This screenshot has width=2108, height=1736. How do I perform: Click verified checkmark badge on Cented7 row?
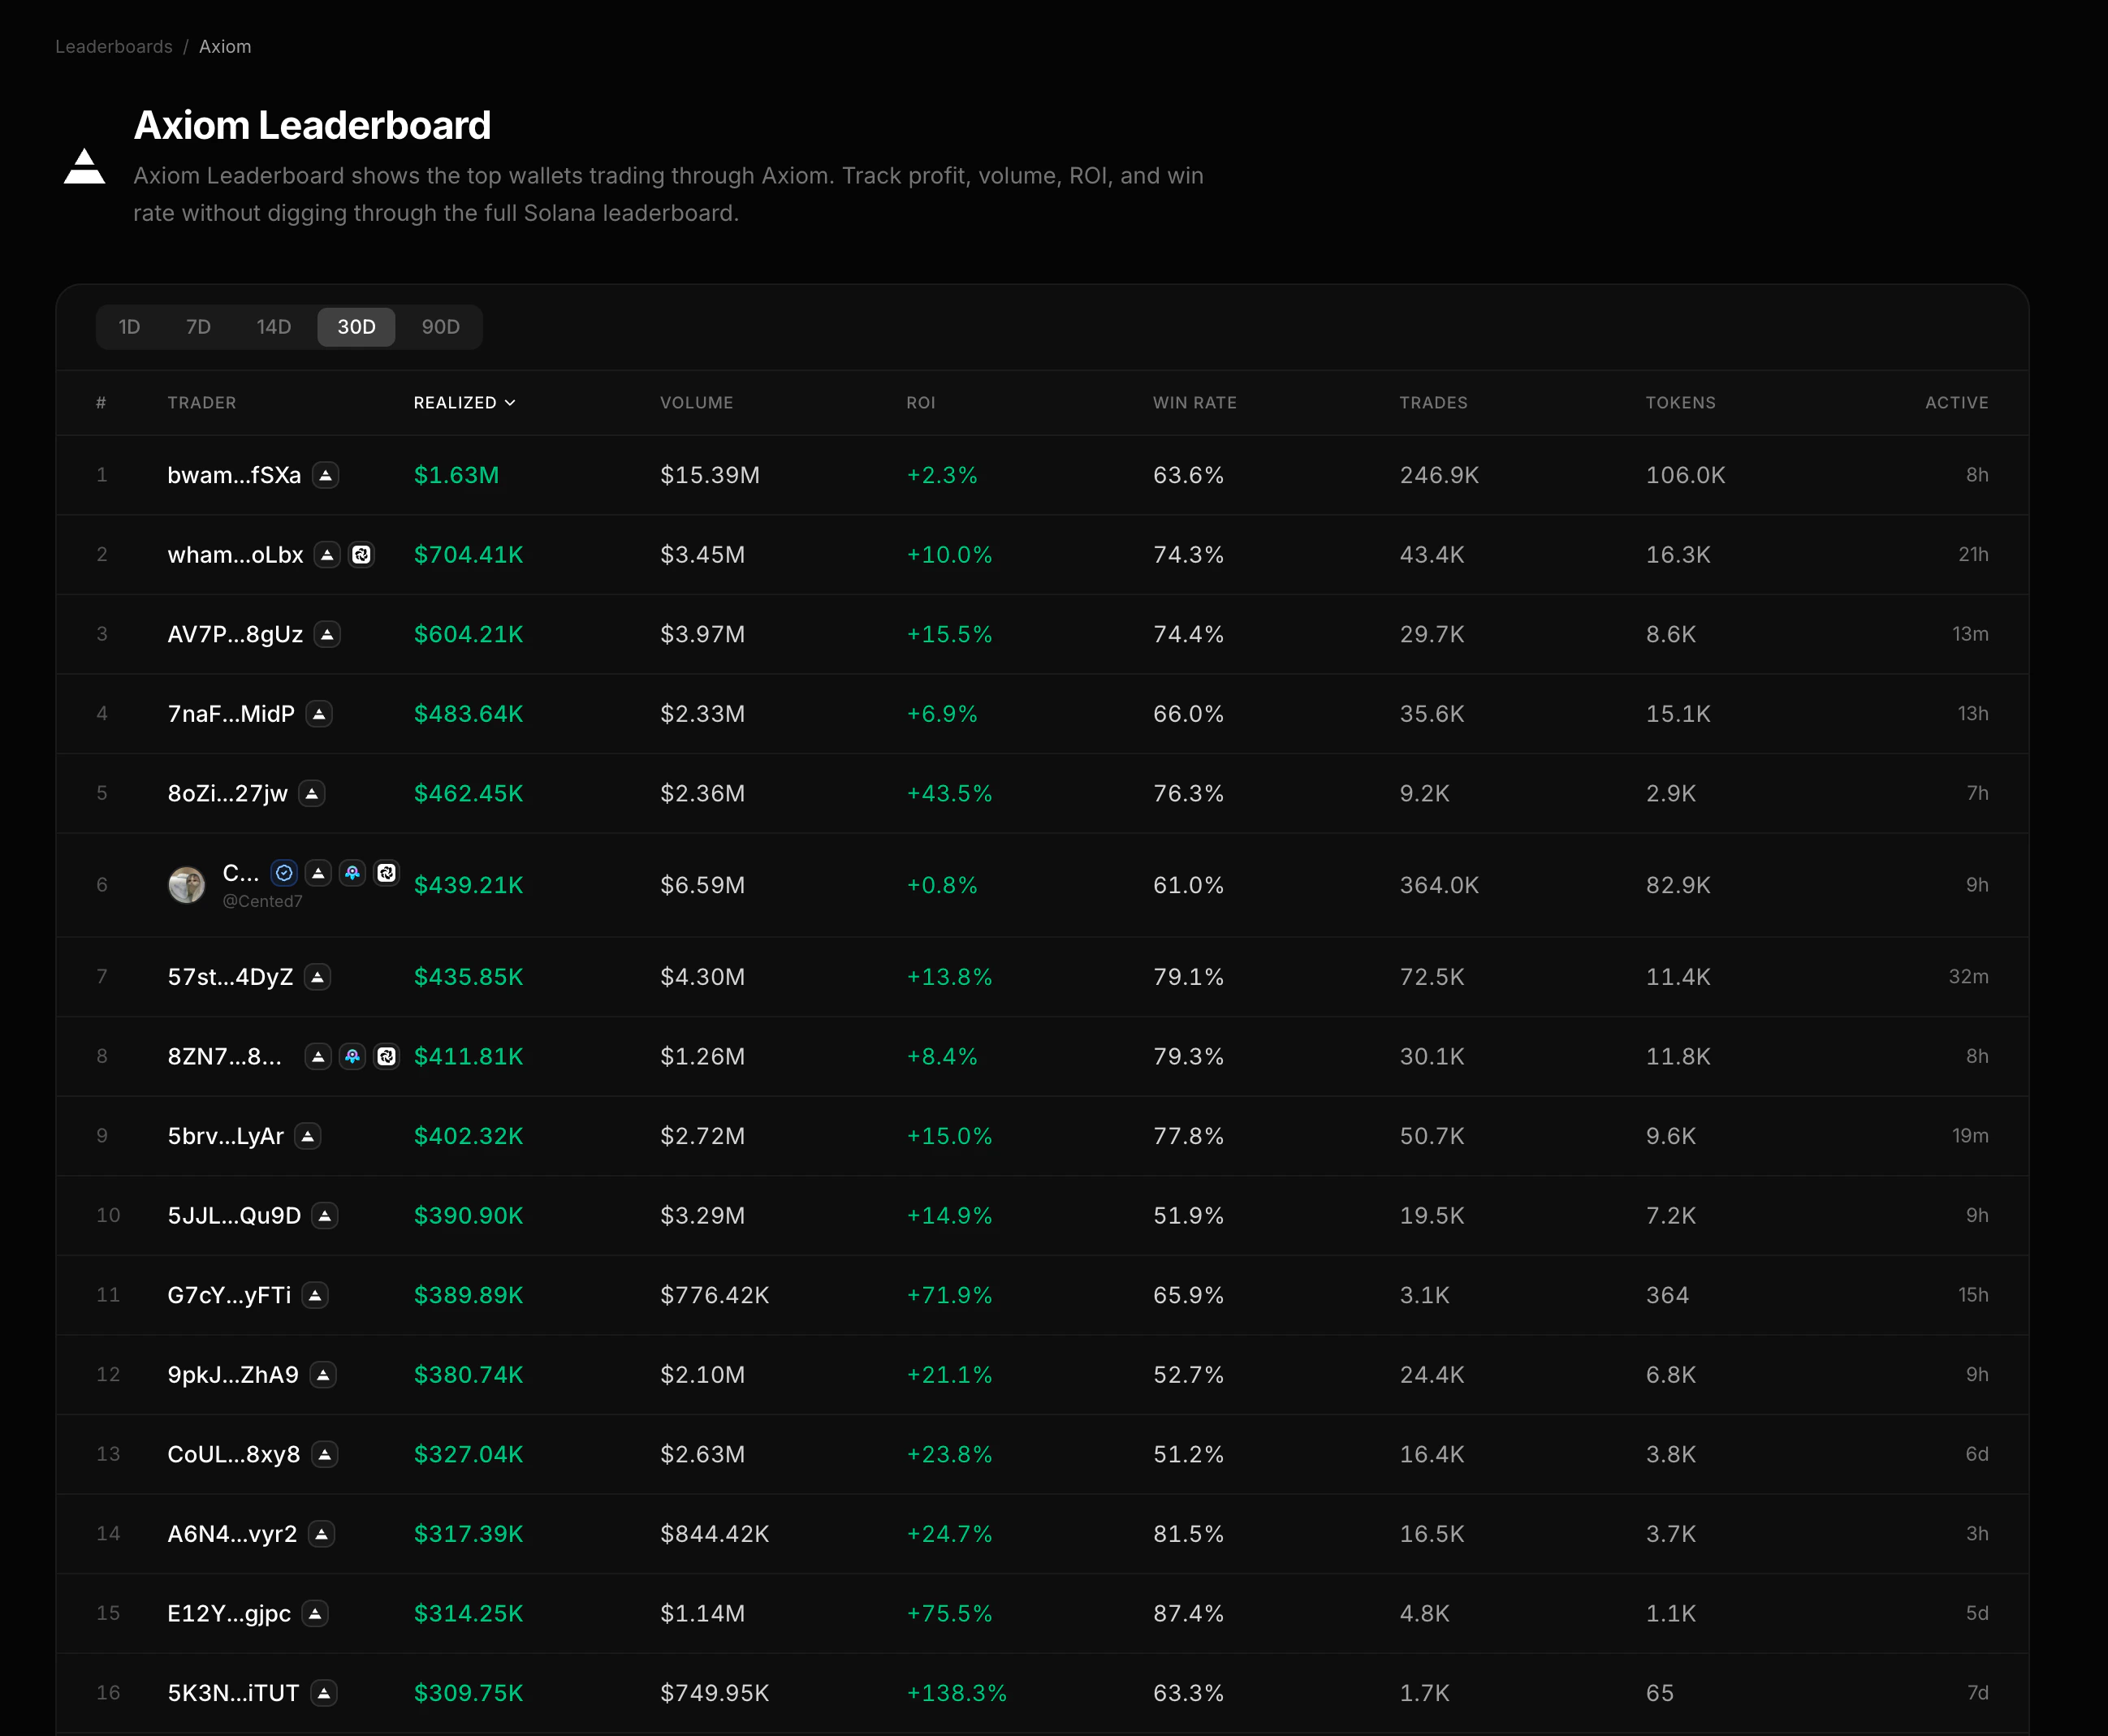click(284, 873)
